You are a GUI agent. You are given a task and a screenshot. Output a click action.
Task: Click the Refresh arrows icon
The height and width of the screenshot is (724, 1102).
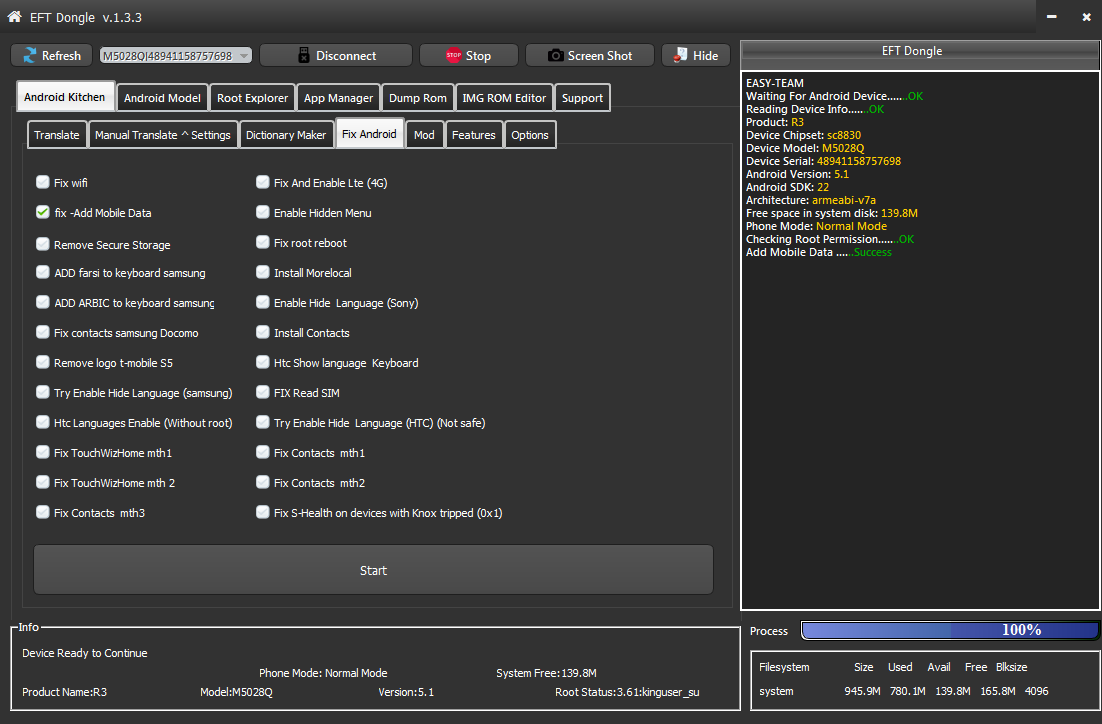coord(30,56)
